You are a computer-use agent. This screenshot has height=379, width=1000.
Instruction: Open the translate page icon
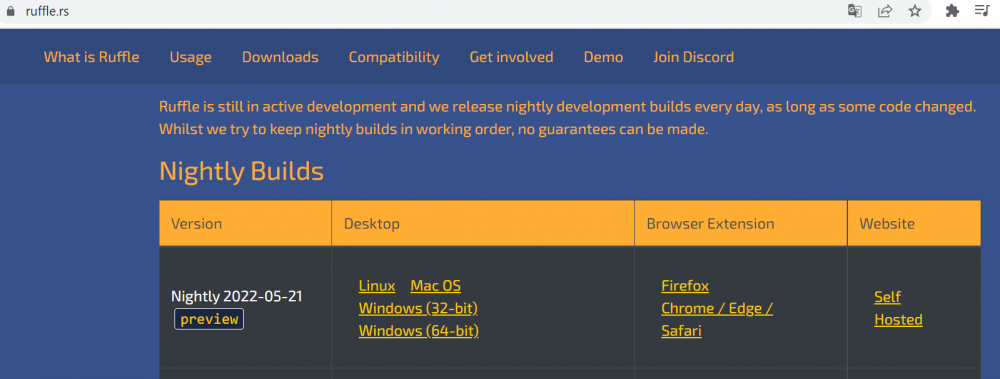click(x=855, y=11)
